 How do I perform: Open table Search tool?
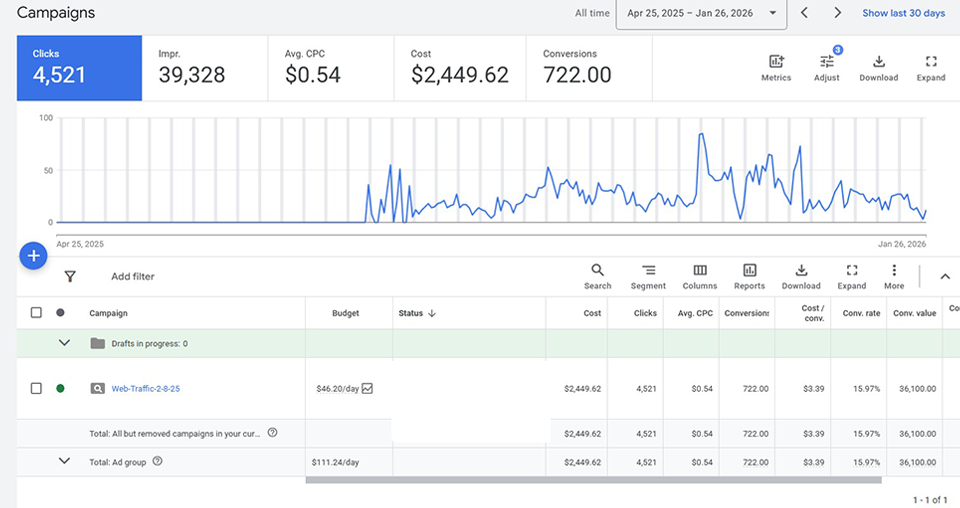(x=598, y=277)
